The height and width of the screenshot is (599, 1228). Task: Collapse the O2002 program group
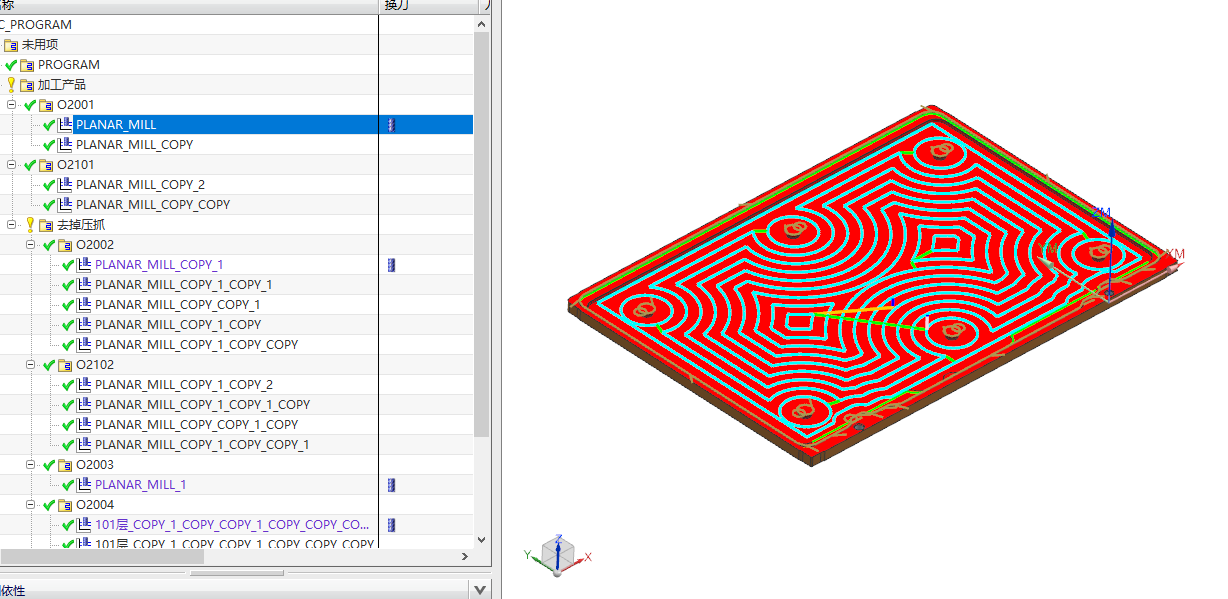31,245
